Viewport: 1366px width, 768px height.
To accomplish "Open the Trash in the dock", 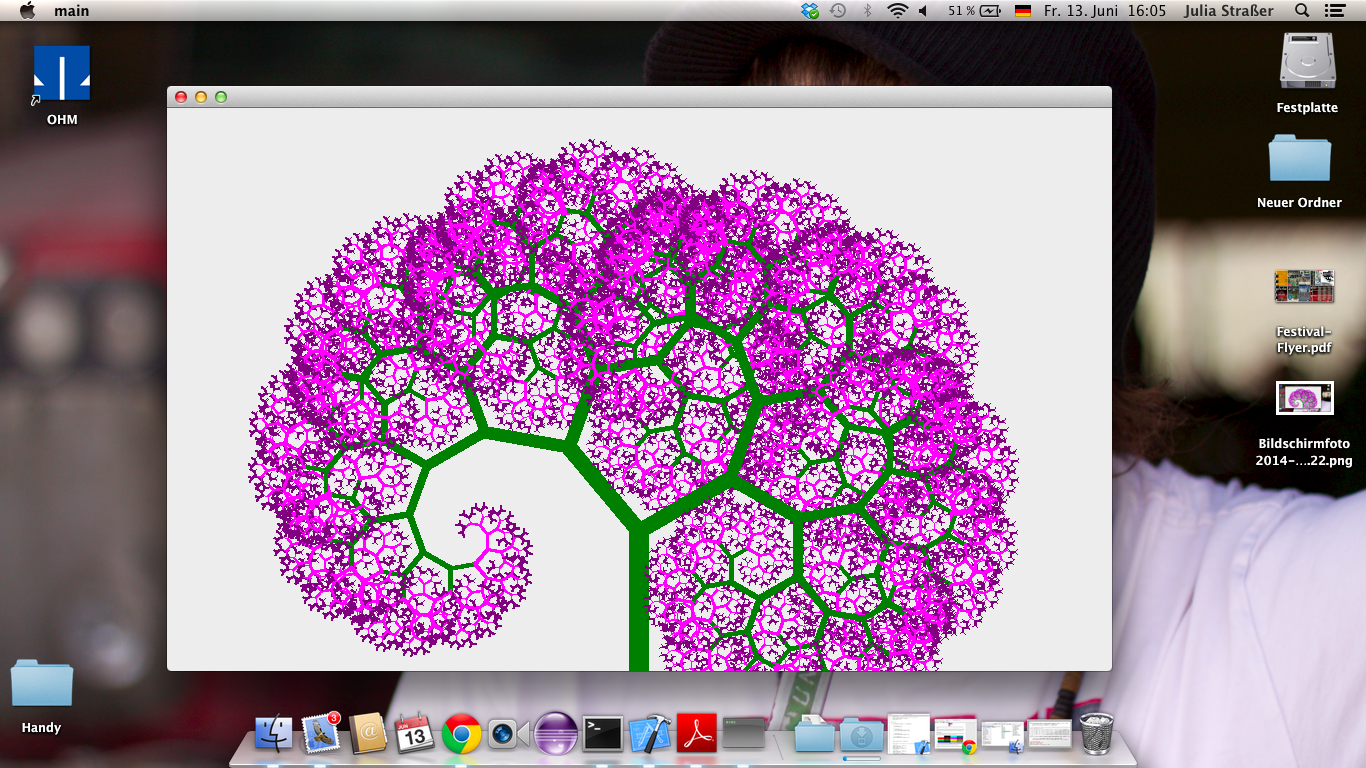I will coord(1096,734).
